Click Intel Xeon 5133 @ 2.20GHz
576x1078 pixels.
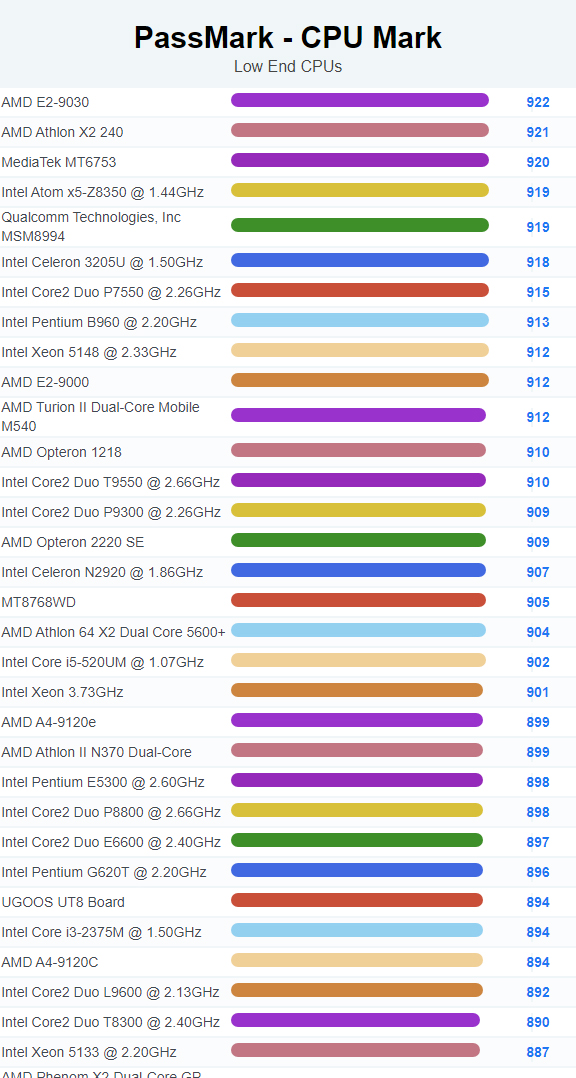click(x=89, y=1052)
